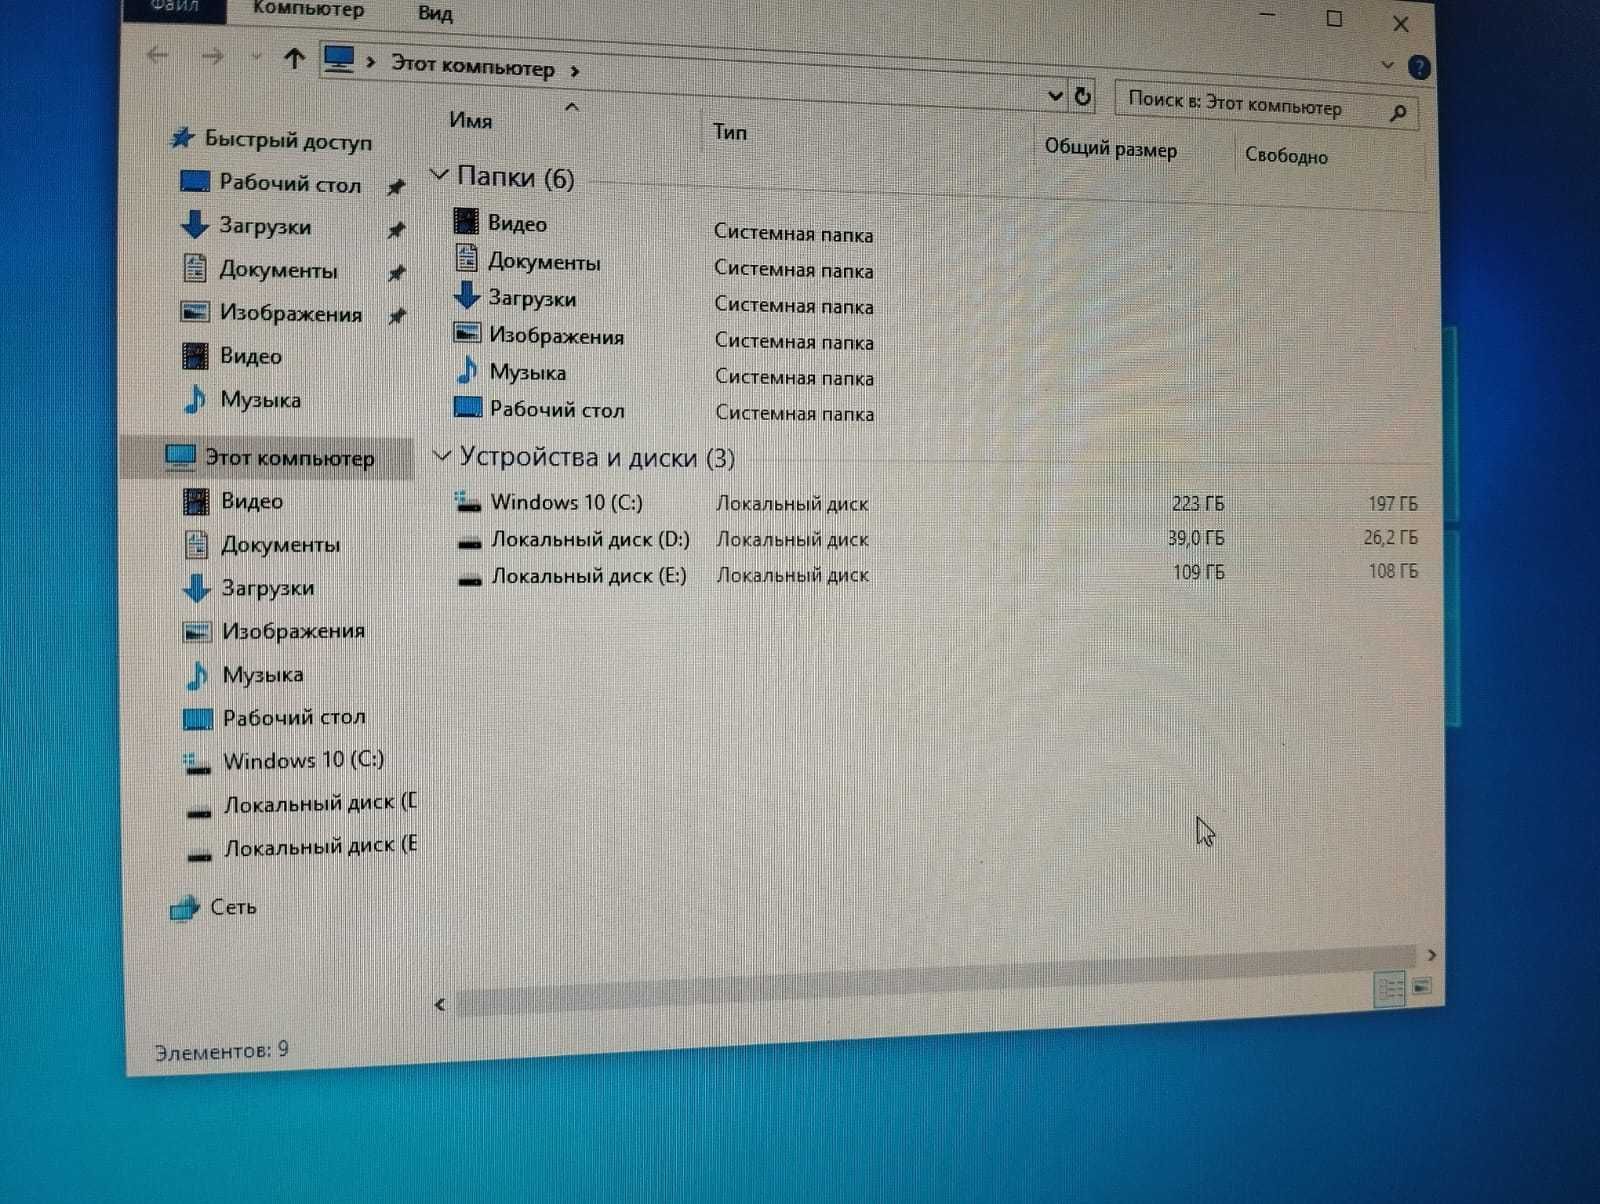Go back with the back arrow
This screenshot has width=1600, height=1204.
(157, 55)
